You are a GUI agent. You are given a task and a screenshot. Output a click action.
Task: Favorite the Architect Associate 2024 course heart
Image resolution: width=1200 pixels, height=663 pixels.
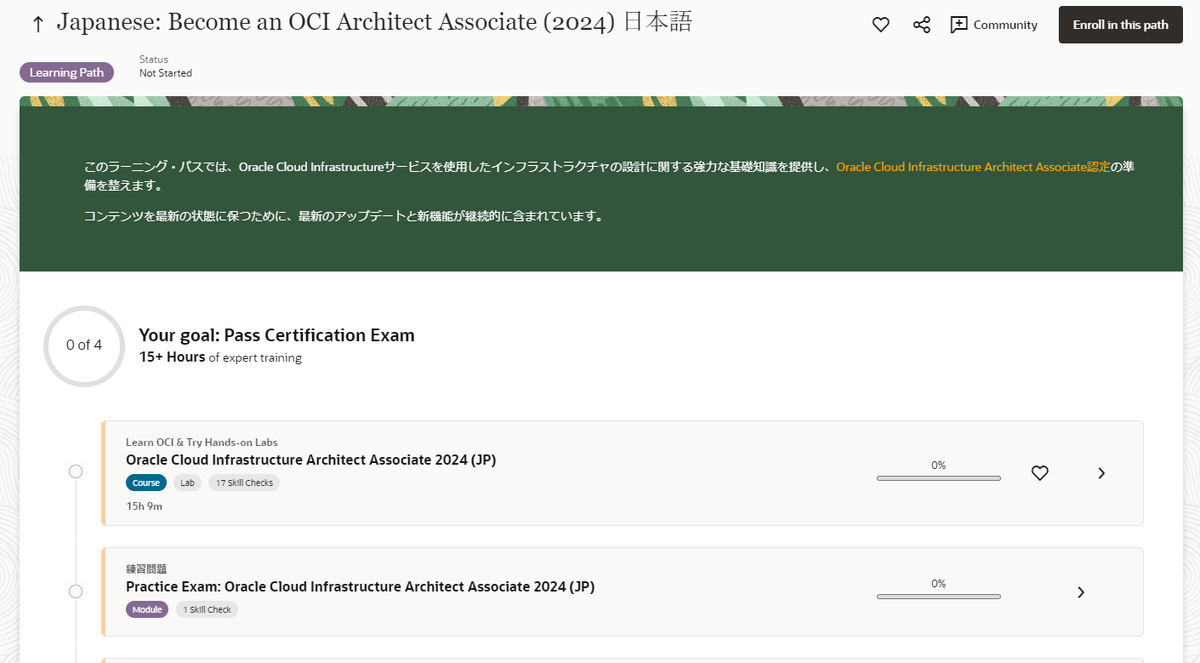click(1040, 473)
